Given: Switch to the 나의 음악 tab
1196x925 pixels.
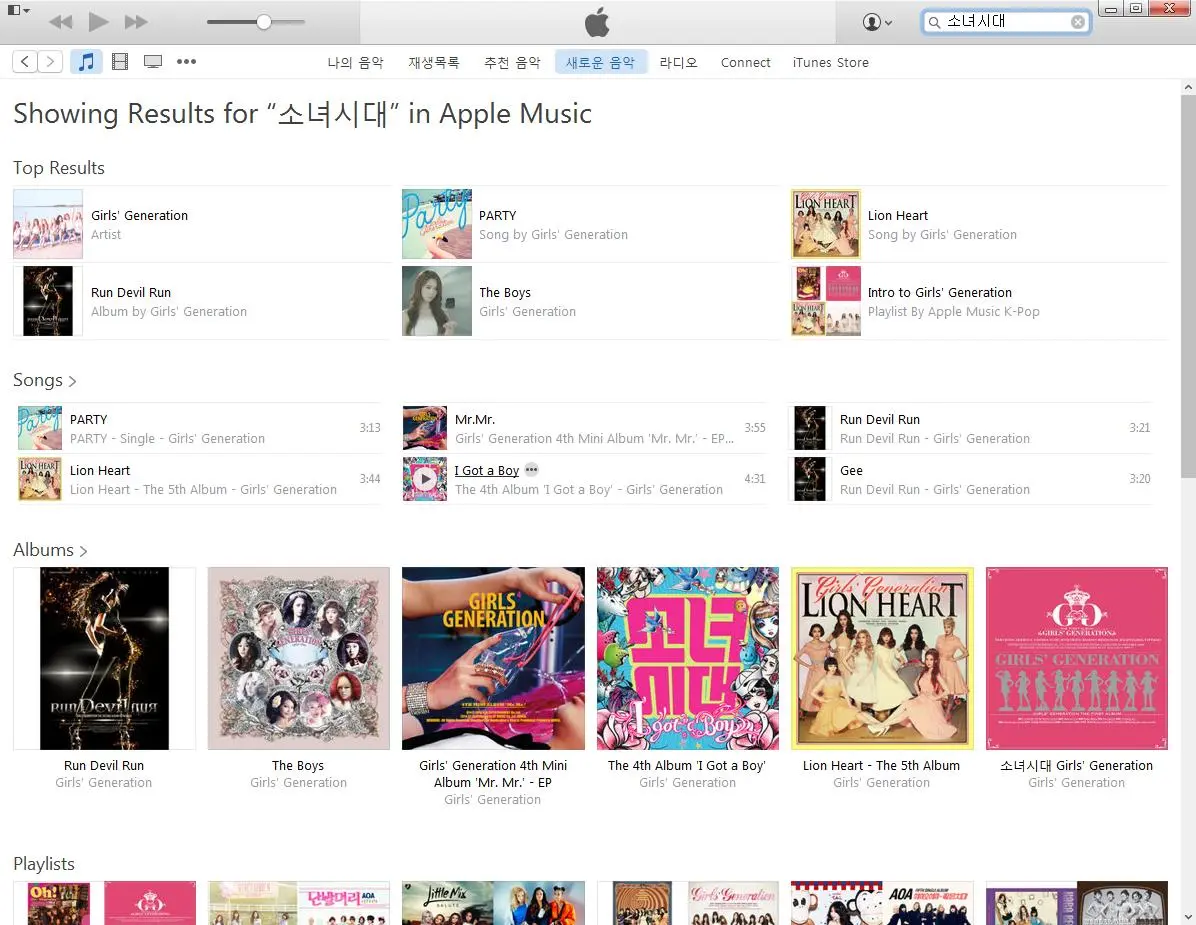Looking at the screenshot, I should [355, 63].
